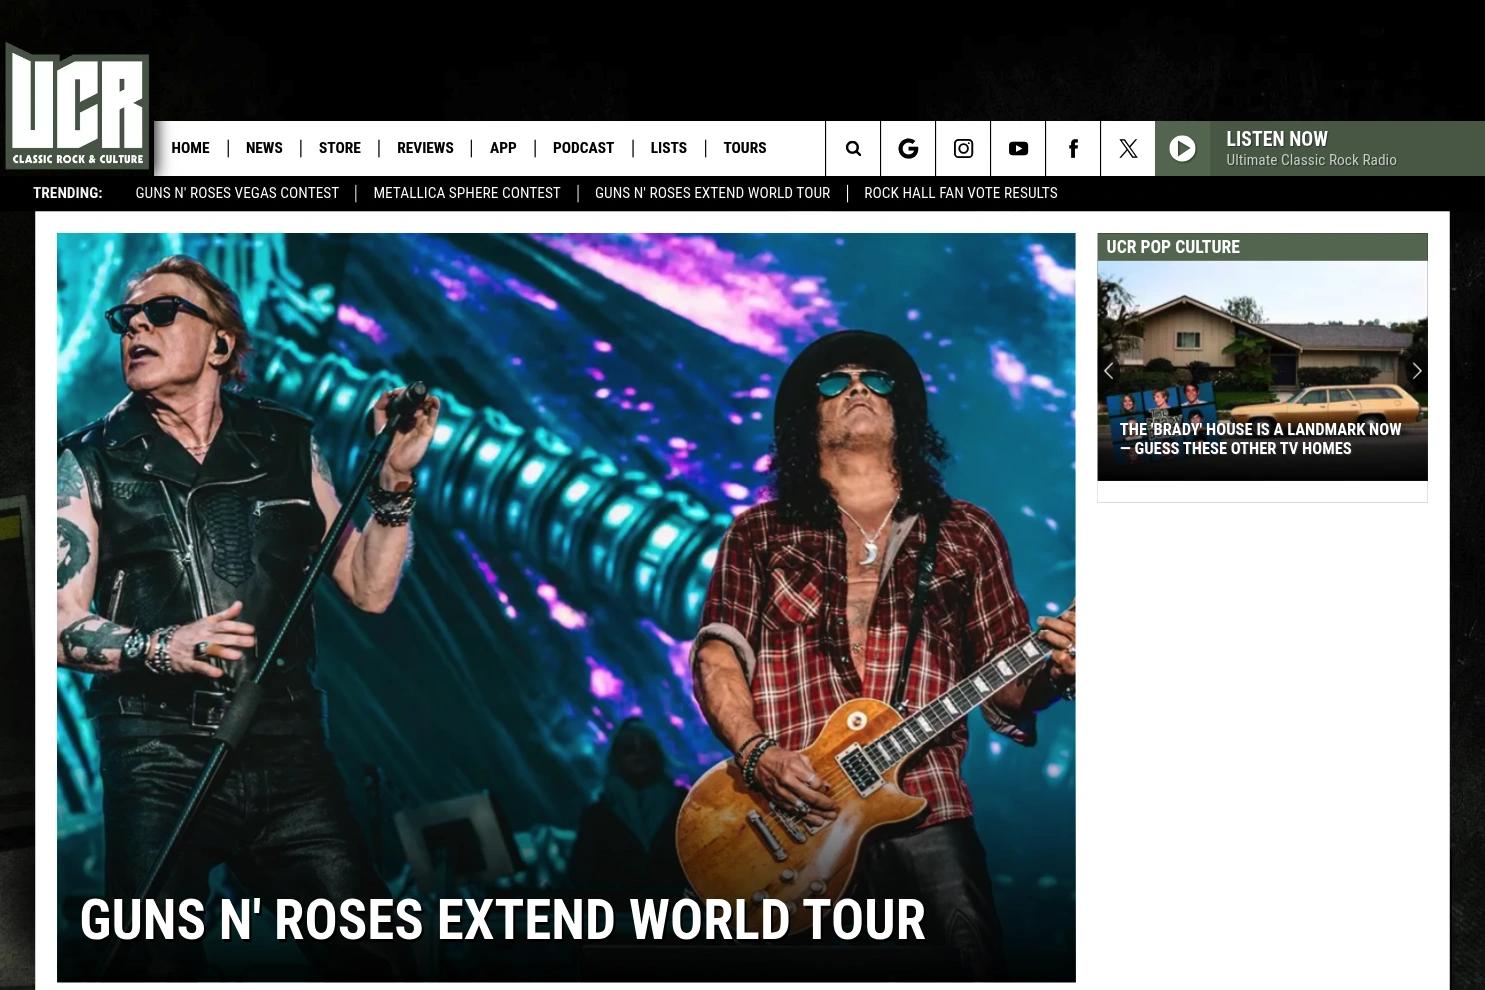Screen dimensions: 1485x990
Task: Open trending Metallica Sphere Contest link
Action: 467,193
